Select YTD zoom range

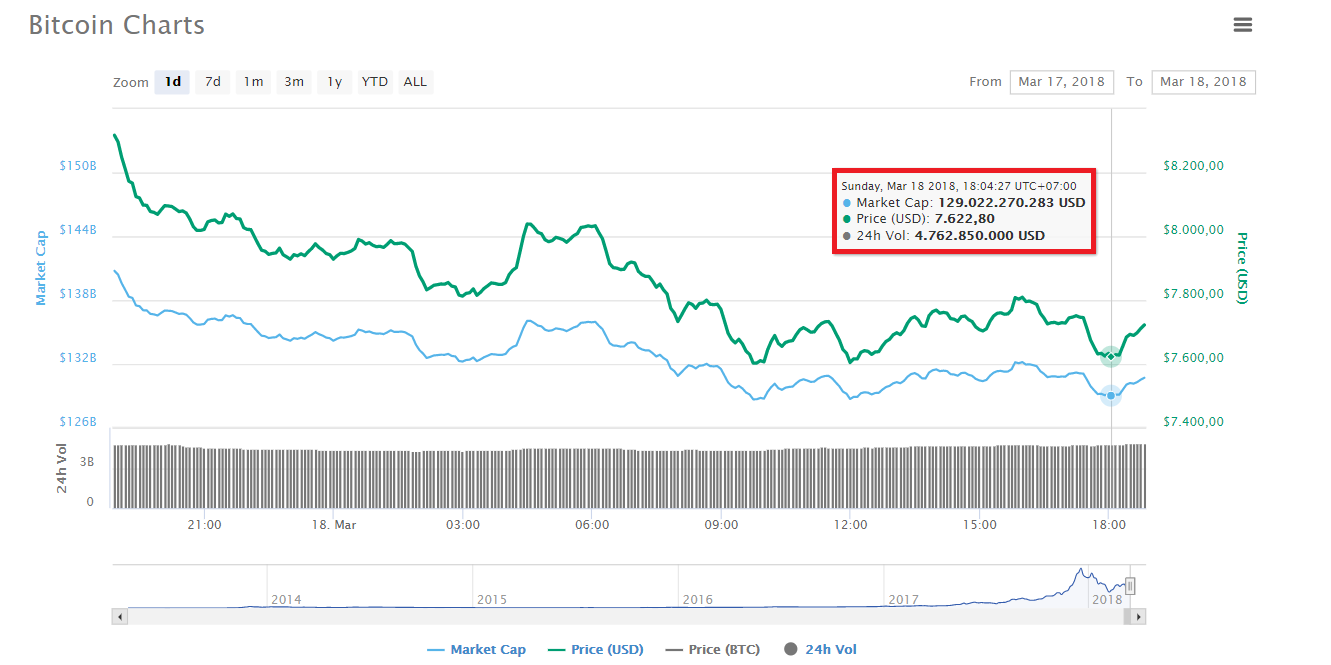375,82
